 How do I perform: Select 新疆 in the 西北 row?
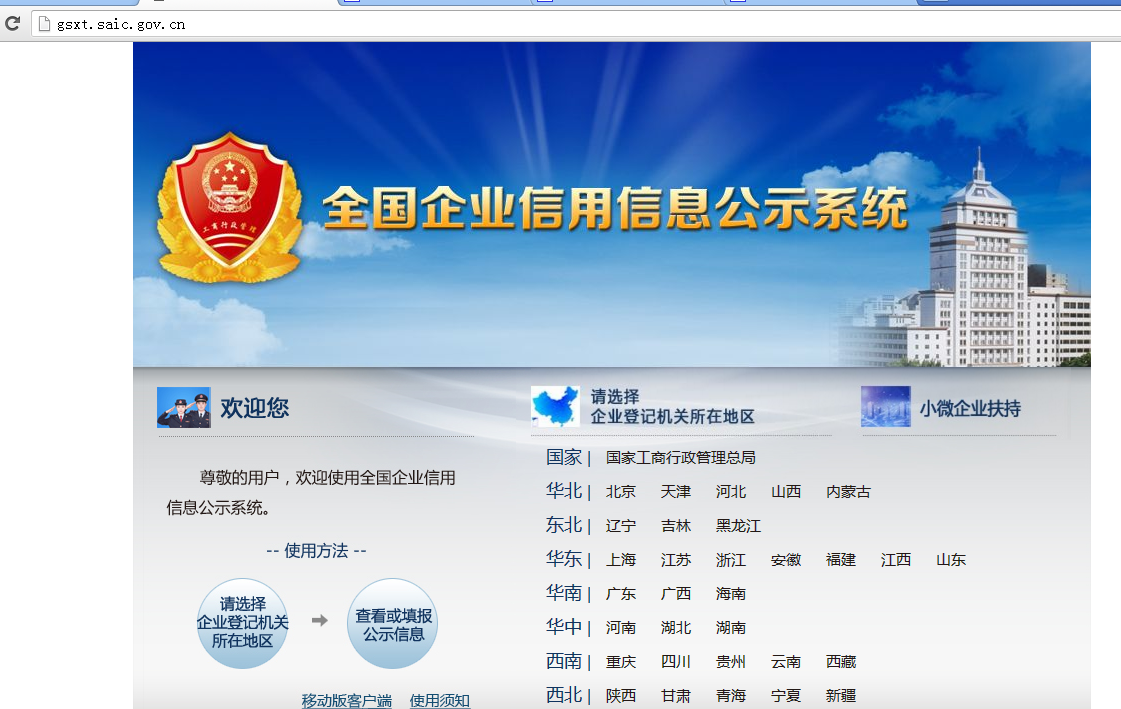coord(842,695)
